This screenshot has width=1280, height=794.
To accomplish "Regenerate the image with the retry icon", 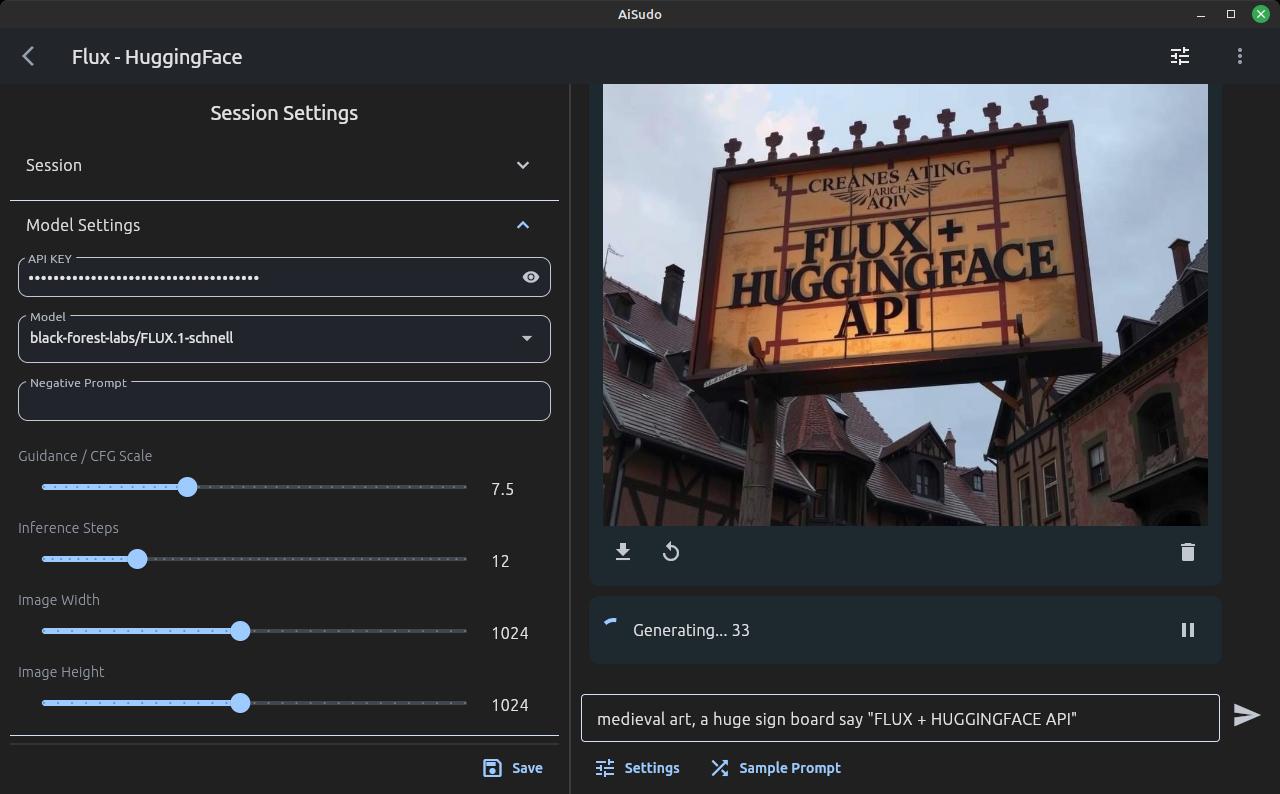I will click(x=671, y=552).
